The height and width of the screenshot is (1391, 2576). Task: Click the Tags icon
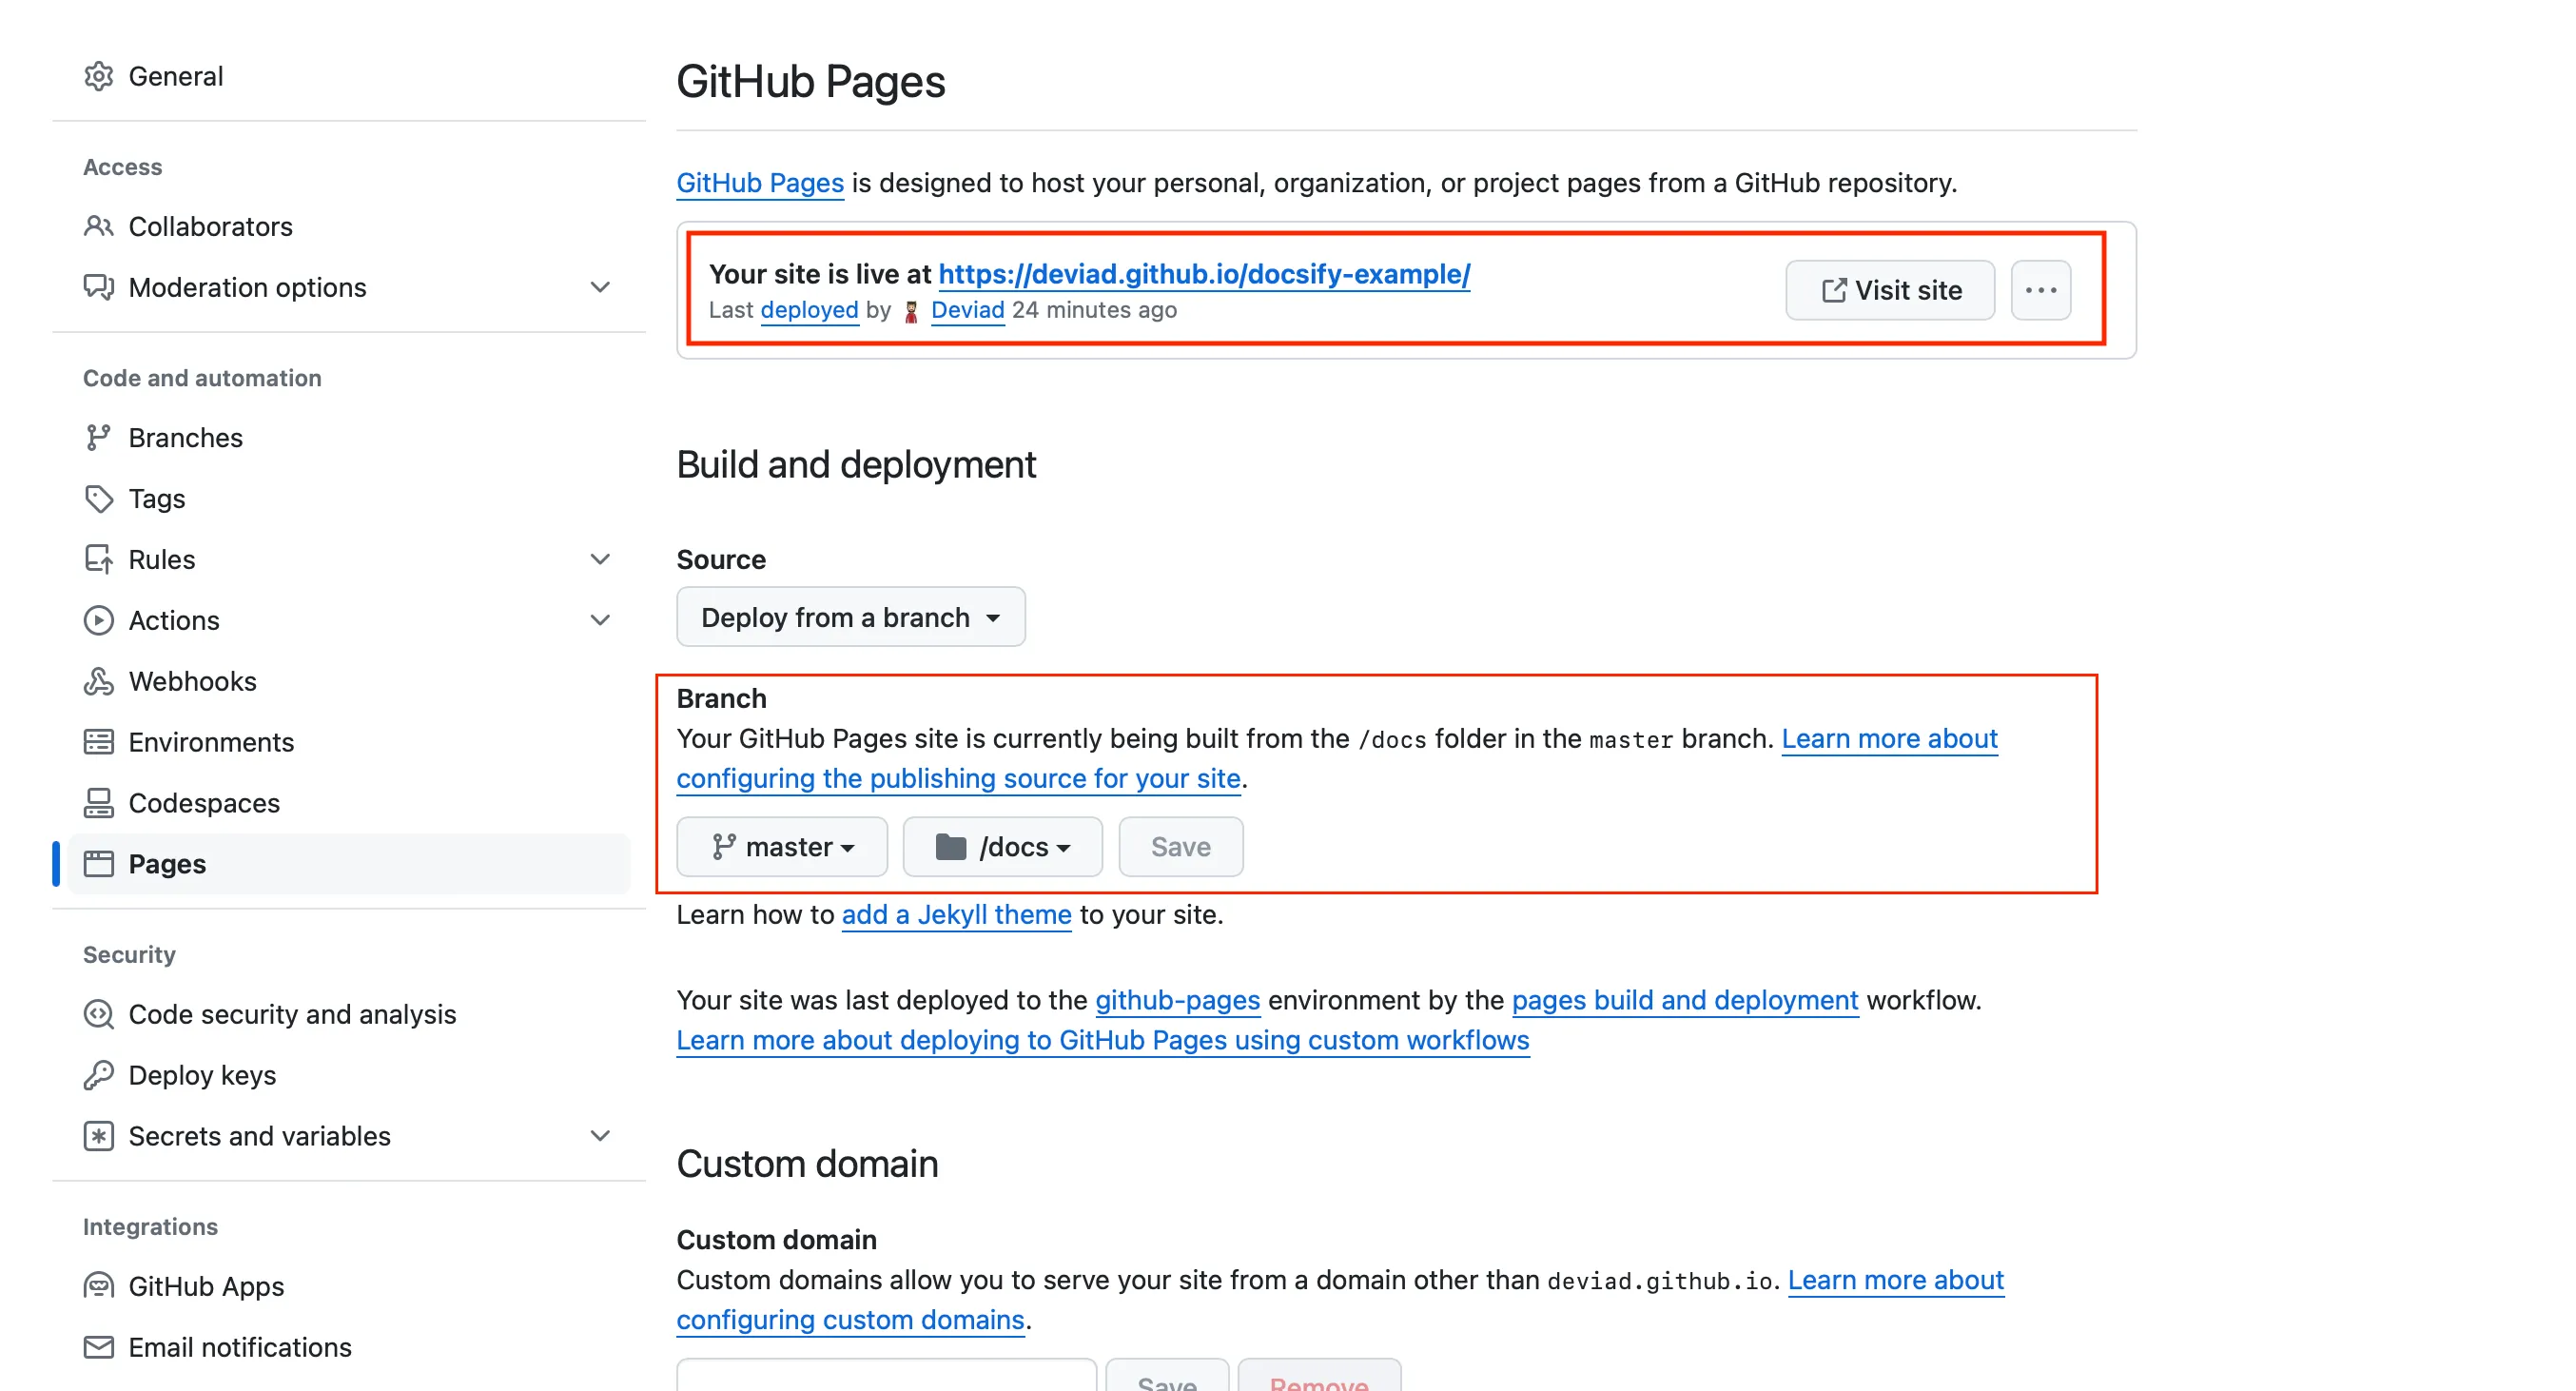(x=98, y=498)
